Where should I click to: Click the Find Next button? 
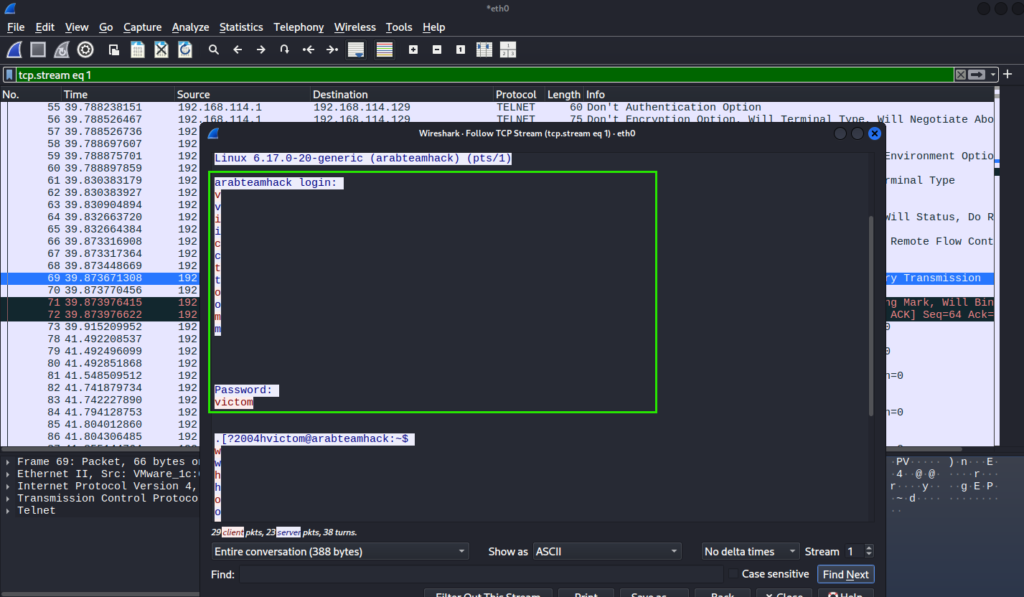(x=845, y=574)
